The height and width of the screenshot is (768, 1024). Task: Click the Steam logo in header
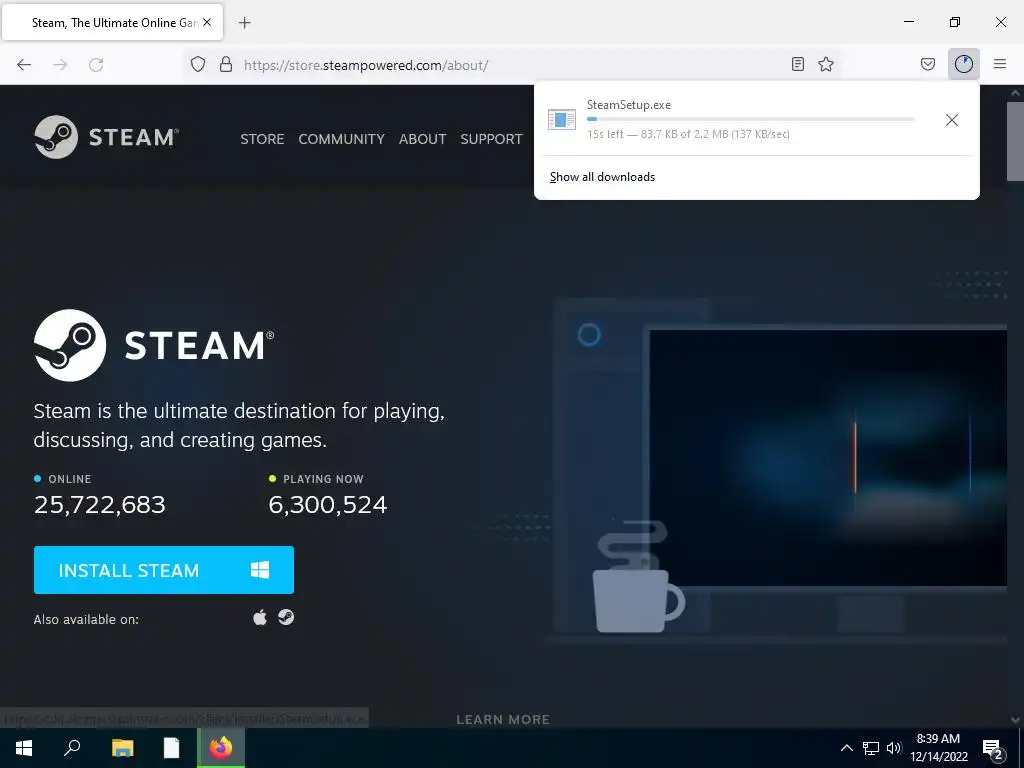coord(106,137)
